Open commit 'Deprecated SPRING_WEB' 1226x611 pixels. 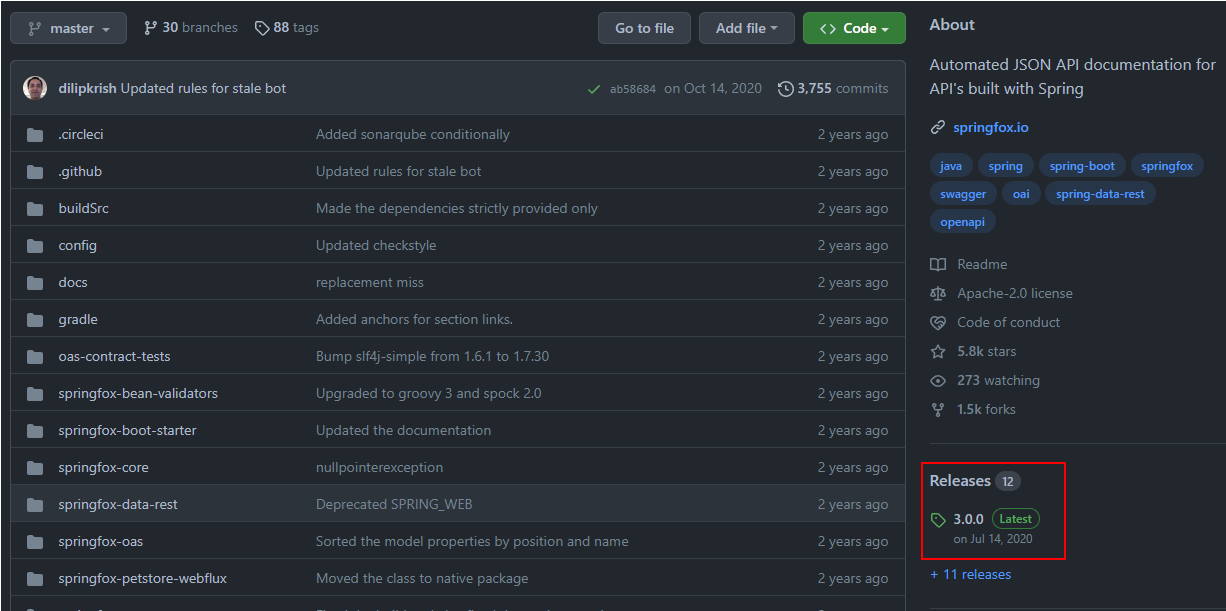point(394,504)
